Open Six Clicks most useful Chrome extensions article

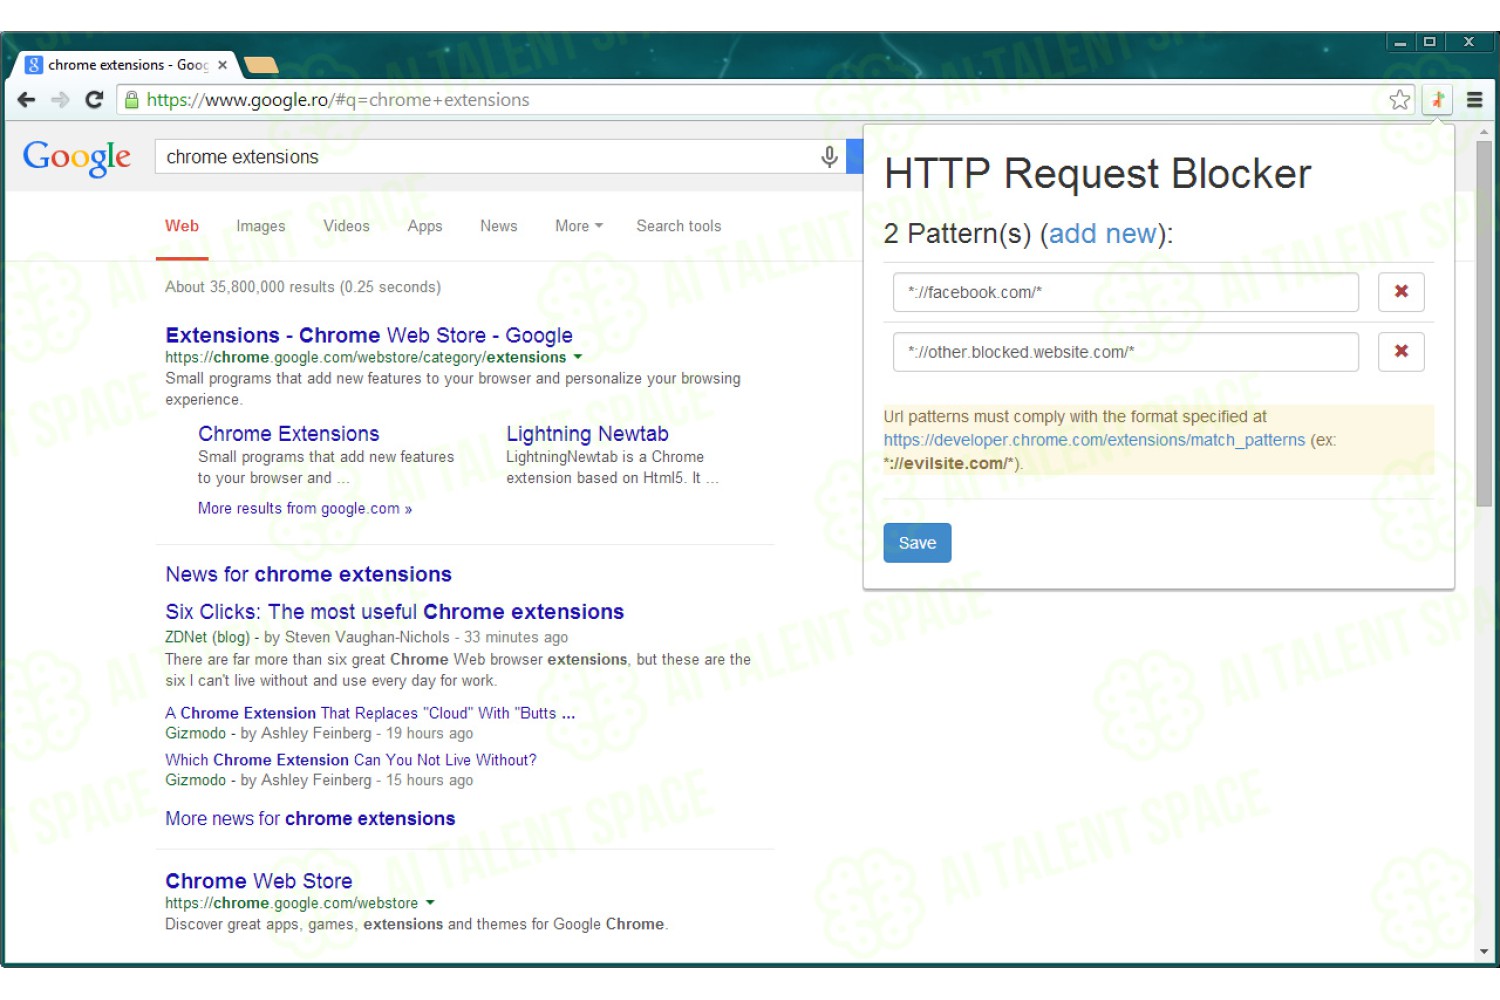coord(395,612)
